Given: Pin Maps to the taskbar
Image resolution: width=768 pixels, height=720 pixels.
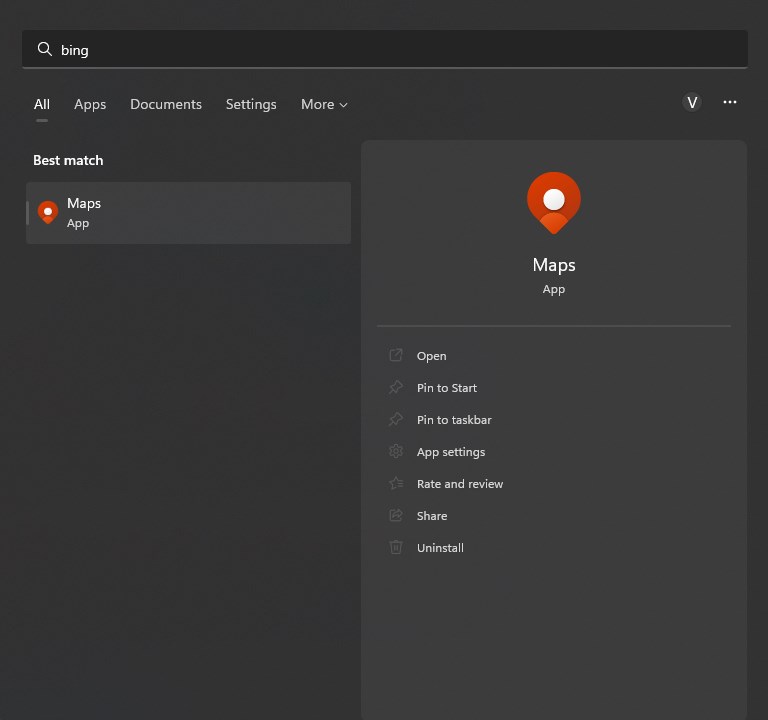Looking at the screenshot, I should (x=453, y=420).
